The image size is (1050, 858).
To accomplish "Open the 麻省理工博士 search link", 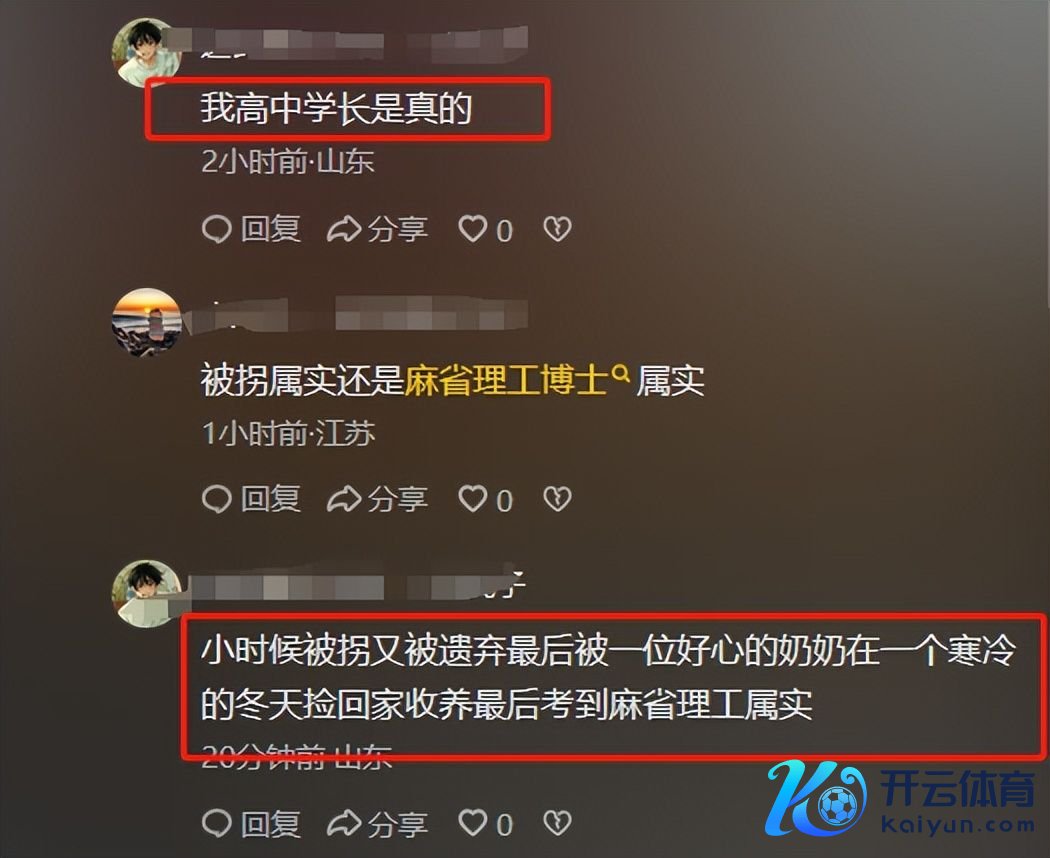I will click(x=506, y=380).
